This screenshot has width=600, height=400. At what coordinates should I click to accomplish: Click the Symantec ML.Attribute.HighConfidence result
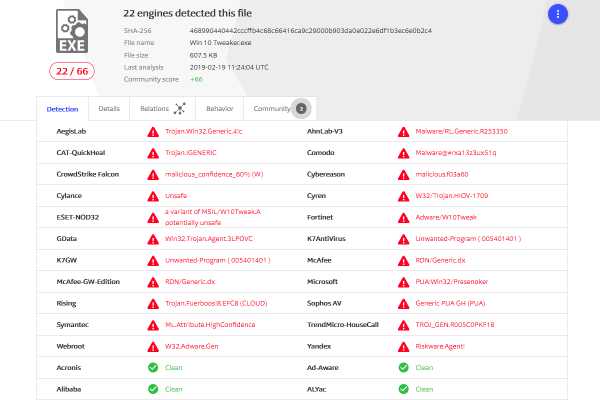pyautogui.click(x=210, y=325)
